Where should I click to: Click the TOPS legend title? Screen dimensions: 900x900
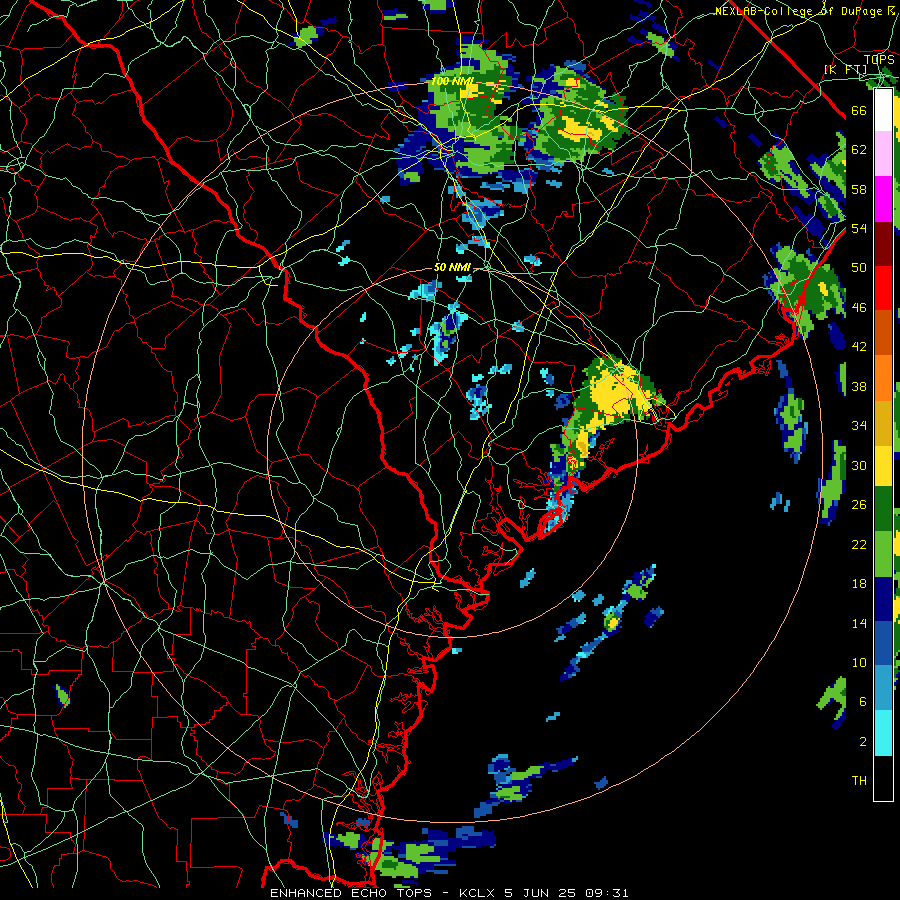click(x=878, y=59)
